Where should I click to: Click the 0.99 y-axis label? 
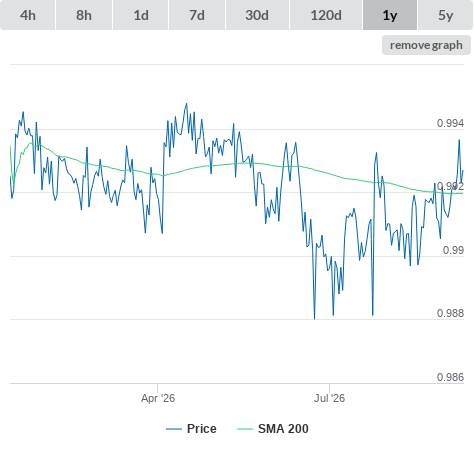453,250
